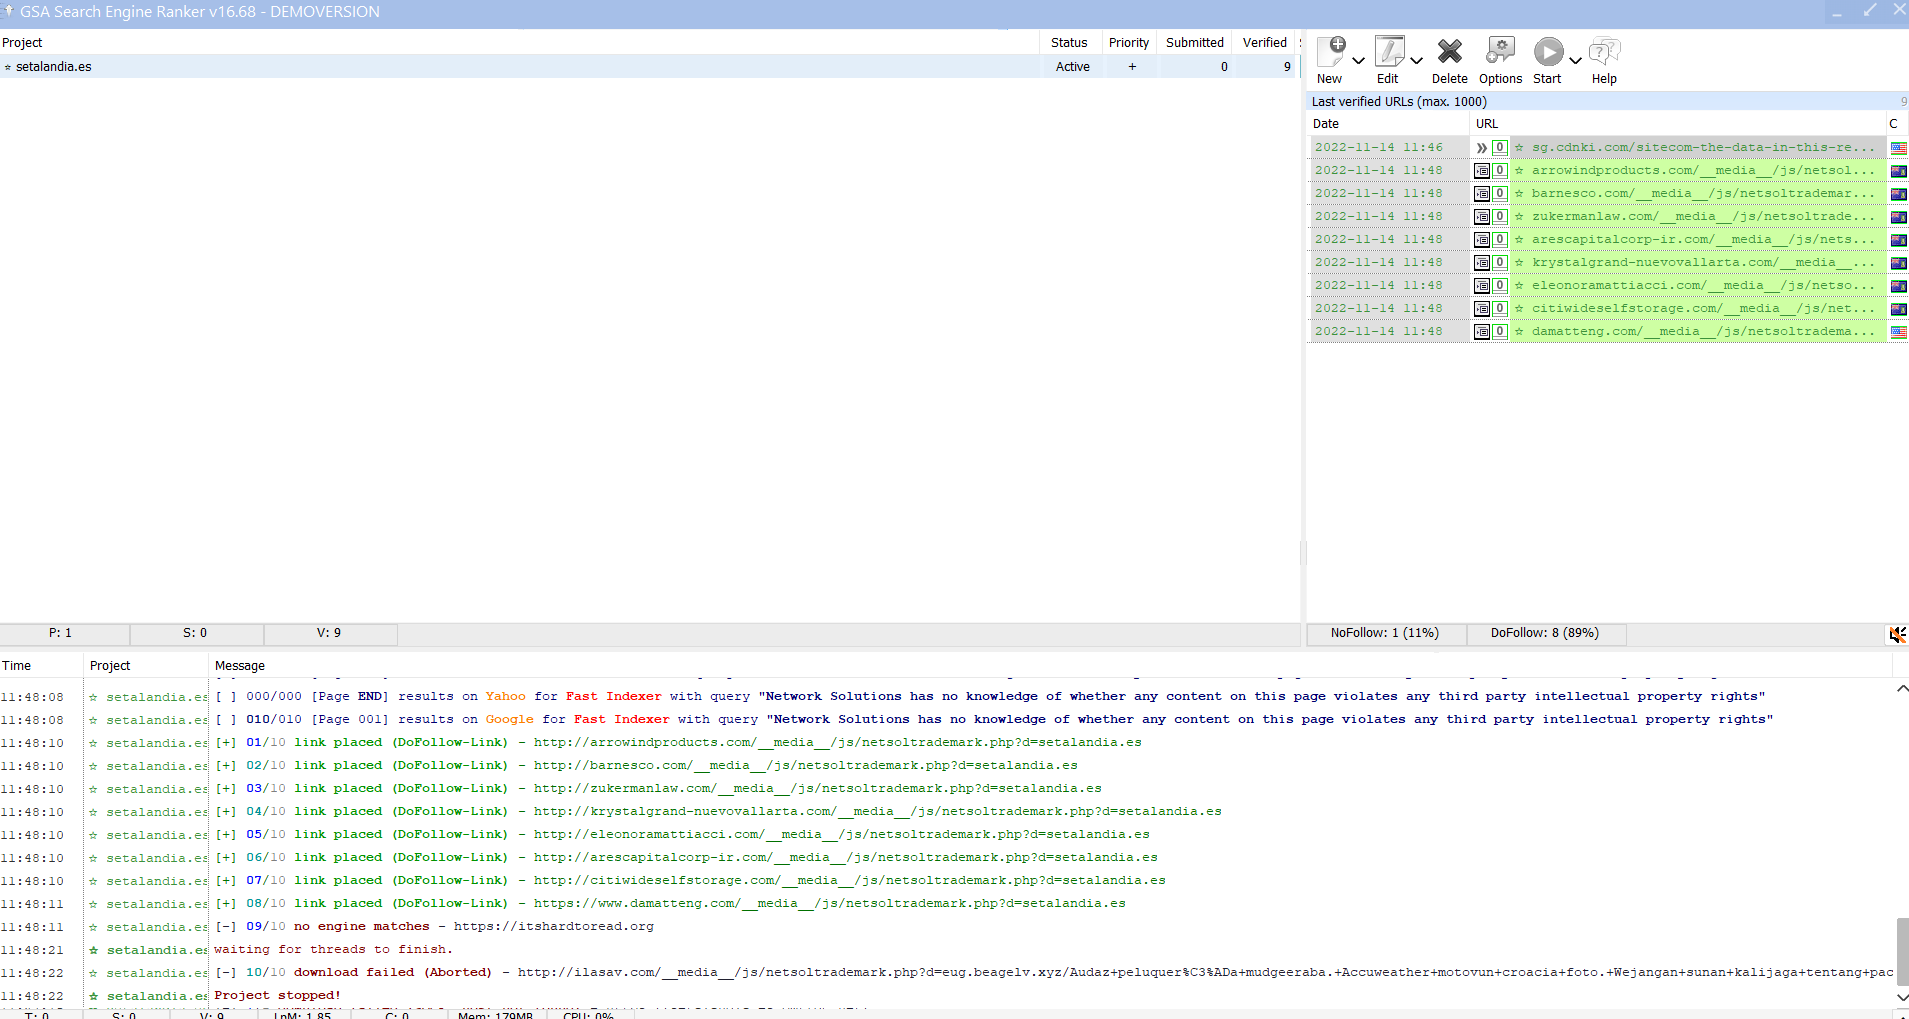Click the star icon beside setalandia.es project
The height and width of the screenshot is (1019, 1909).
tap(8, 67)
